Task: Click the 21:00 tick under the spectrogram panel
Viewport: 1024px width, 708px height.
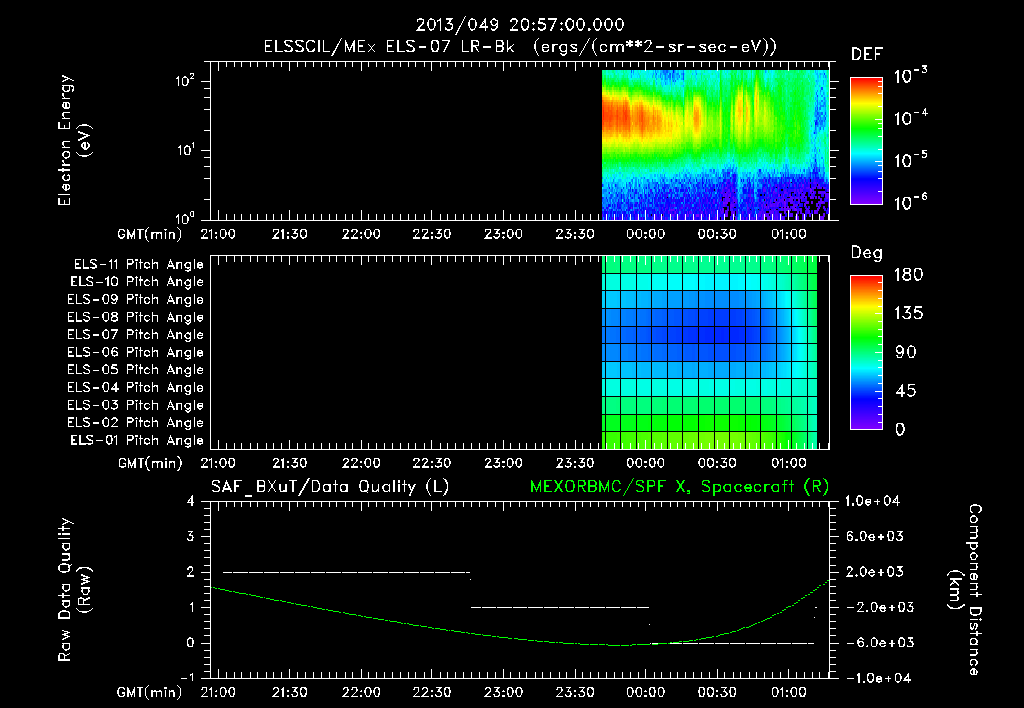Action: click(218, 234)
